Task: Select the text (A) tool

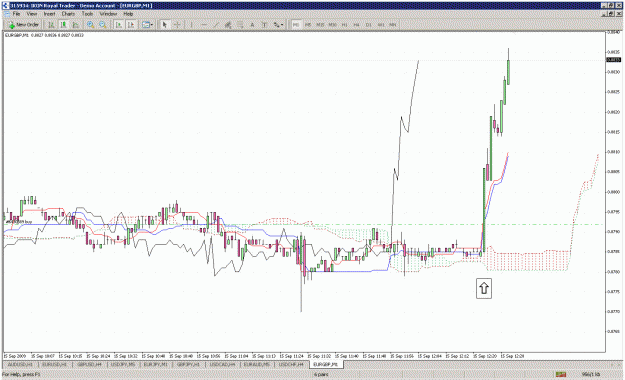Action: pos(252,25)
